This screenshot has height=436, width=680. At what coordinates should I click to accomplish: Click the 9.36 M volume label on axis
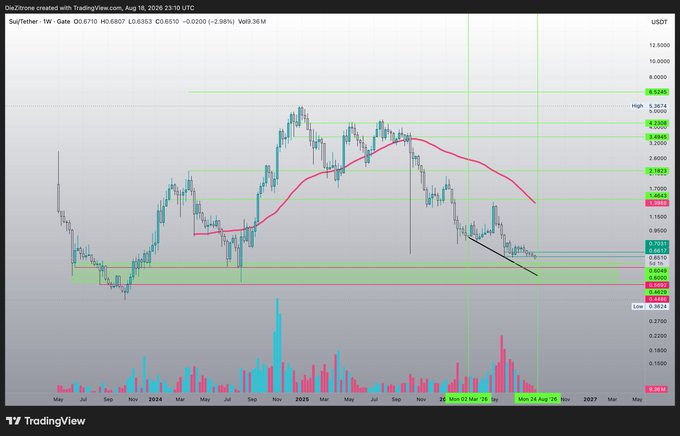(x=657, y=390)
